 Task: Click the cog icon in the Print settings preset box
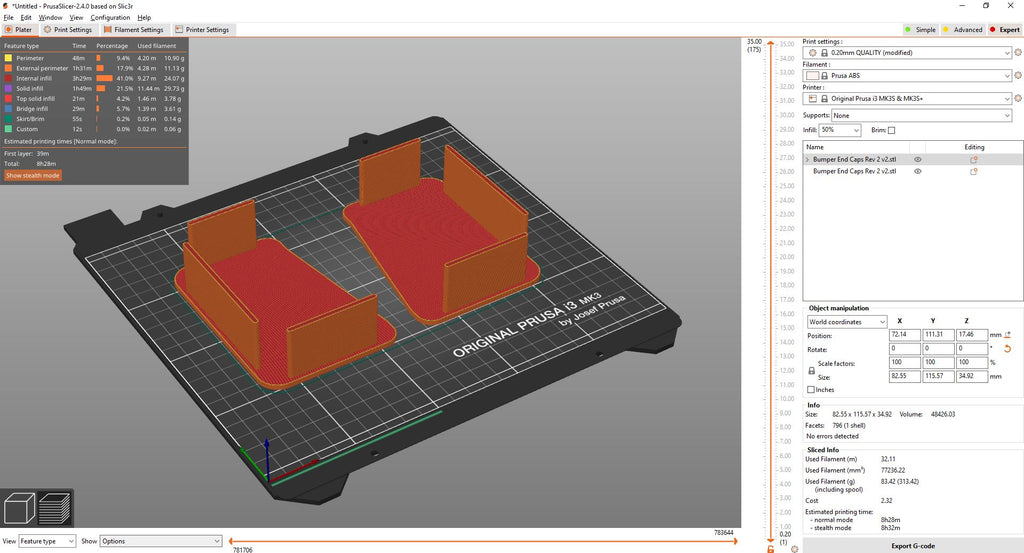point(812,53)
